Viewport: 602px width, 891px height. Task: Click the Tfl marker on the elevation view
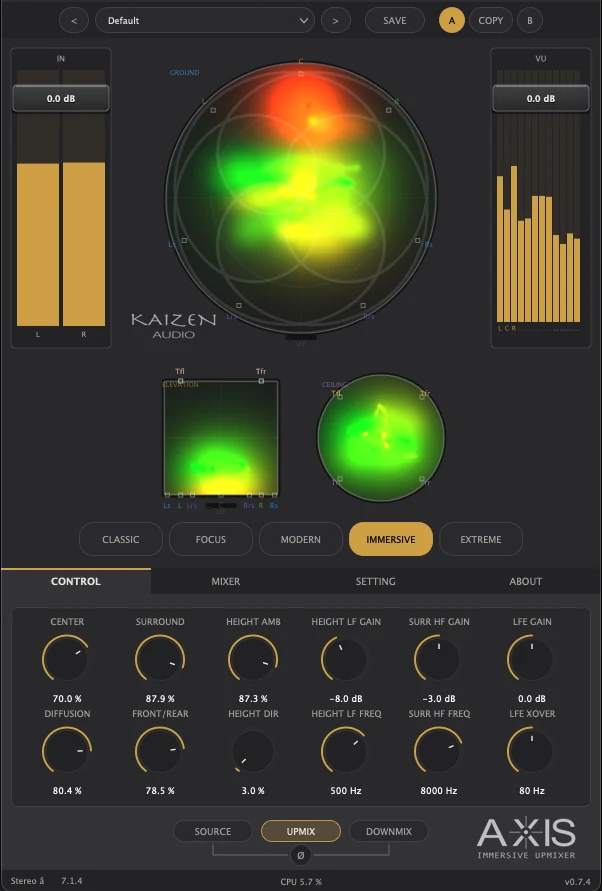pos(180,381)
